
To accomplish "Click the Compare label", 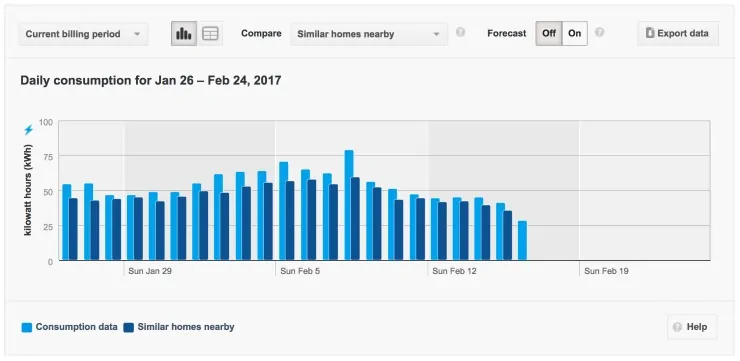I will tap(261, 34).
